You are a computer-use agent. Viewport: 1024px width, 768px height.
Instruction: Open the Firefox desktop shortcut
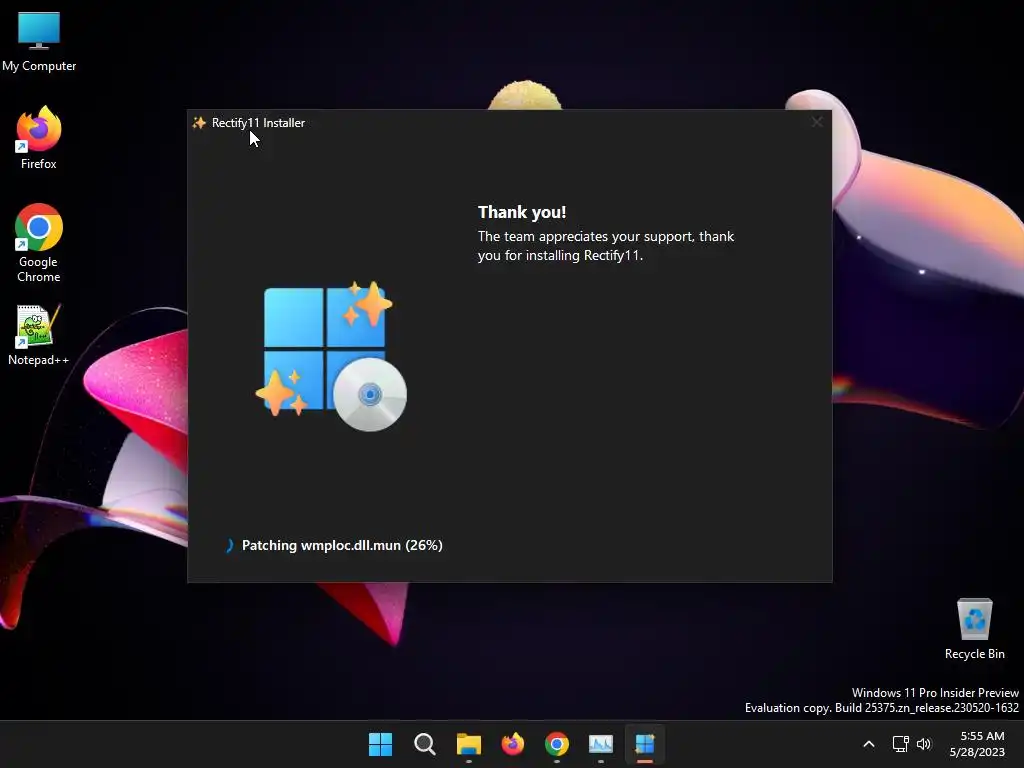tap(39, 138)
